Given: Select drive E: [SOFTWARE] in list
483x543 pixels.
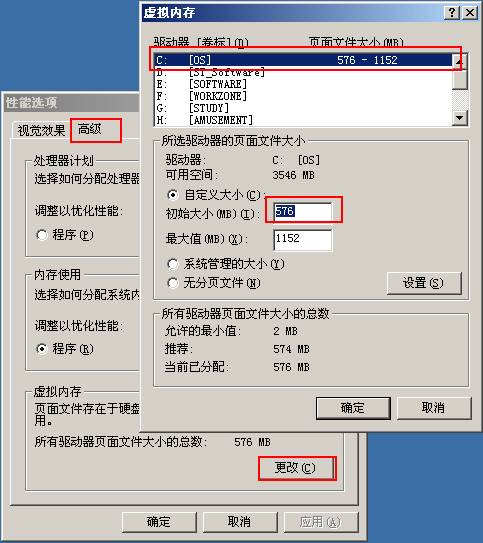Looking at the screenshot, I should coord(303,84).
